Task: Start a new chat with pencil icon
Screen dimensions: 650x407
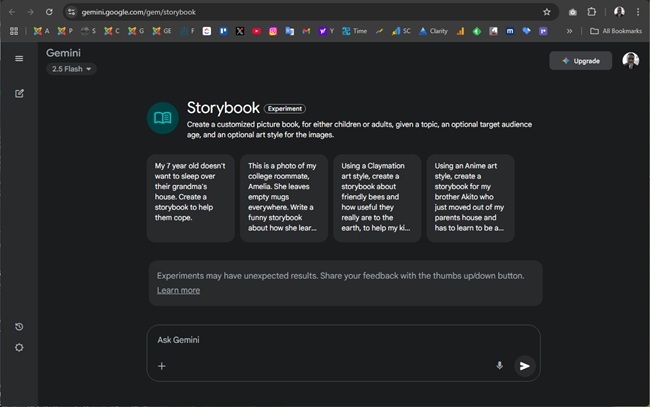Action: 19,93
